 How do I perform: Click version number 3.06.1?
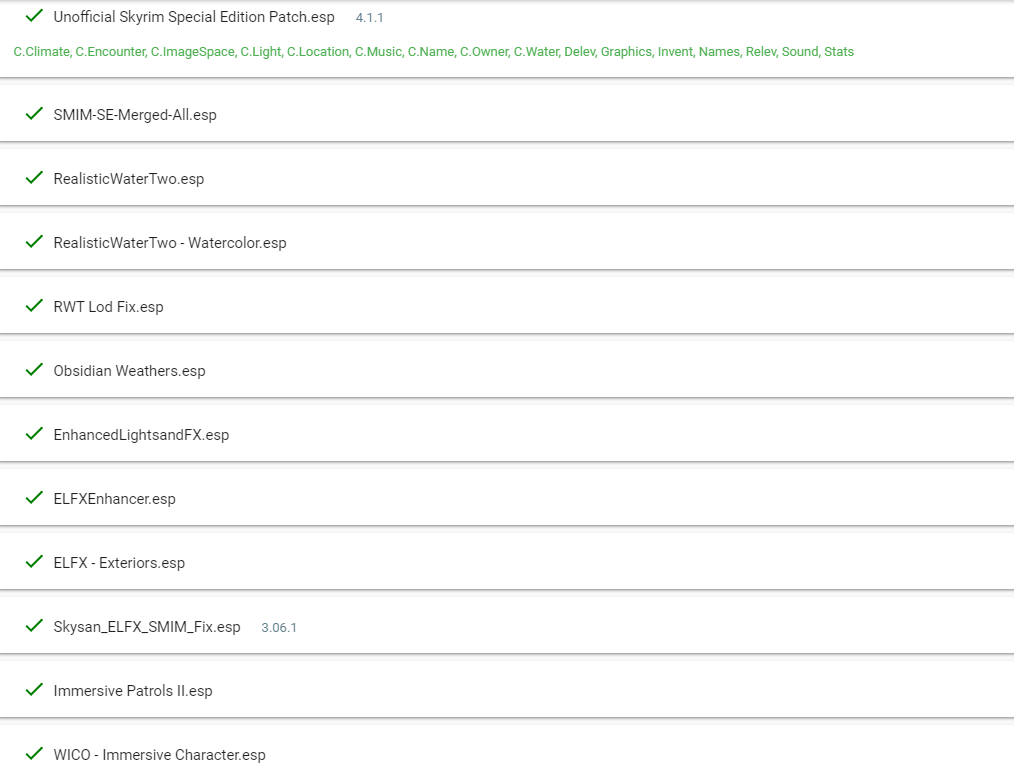click(x=279, y=628)
